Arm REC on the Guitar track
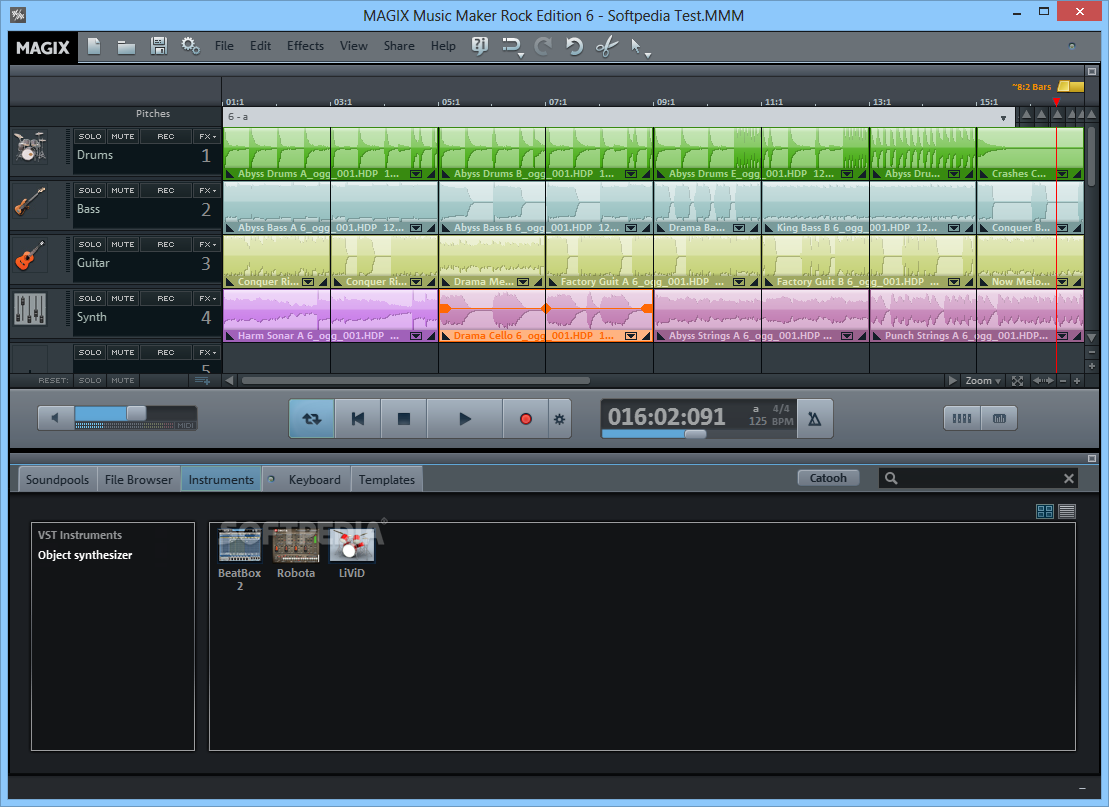Viewport: 1109px width, 807px height. pyautogui.click(x=166, y=245)
